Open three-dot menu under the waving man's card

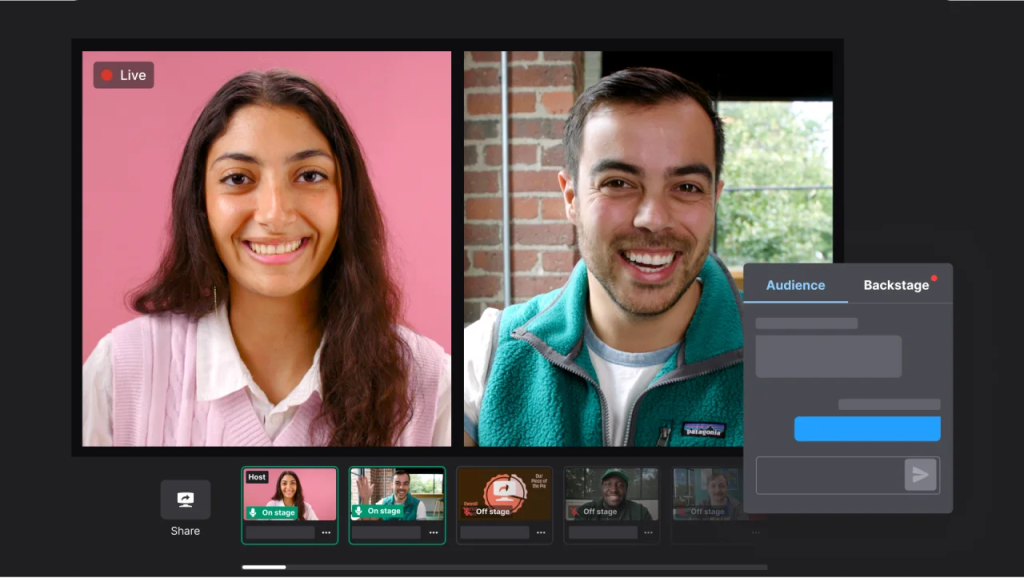click(x=434, y=533)
